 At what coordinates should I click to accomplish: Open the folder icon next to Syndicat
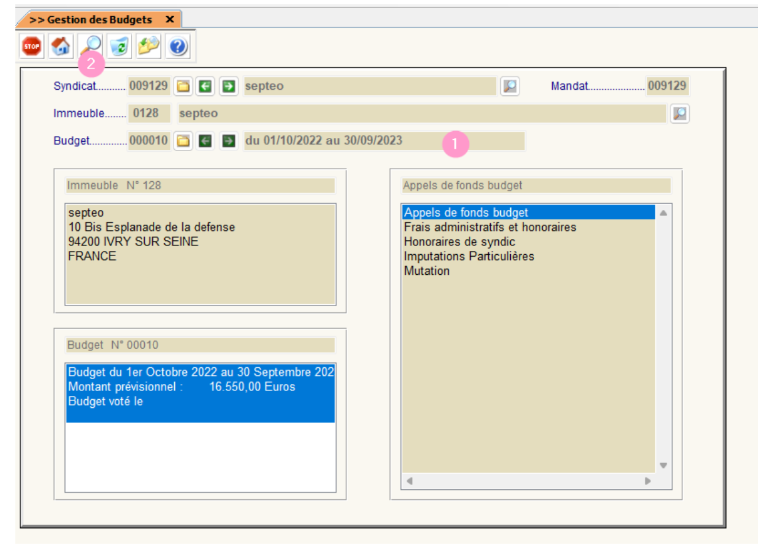(x=183, y=86)
